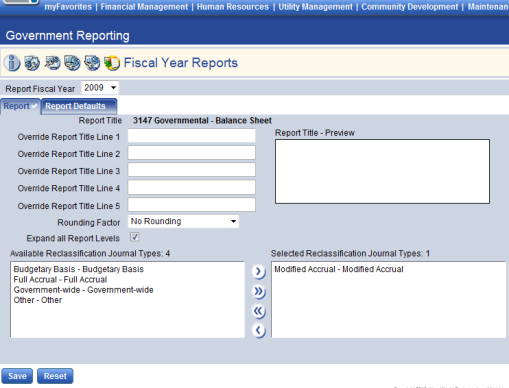The height and width of the screenshot is (388, 509).
Task: Select Full Accrual - Full Accrual entry
Action: point(60,279)
